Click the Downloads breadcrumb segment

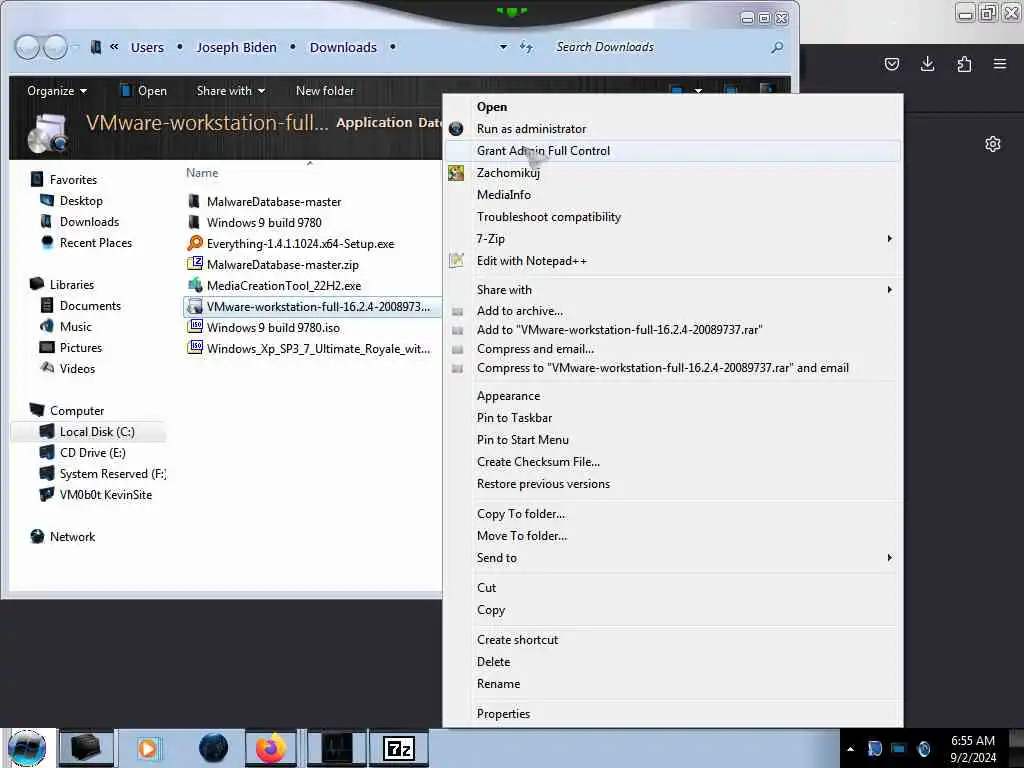coord(343,47)
